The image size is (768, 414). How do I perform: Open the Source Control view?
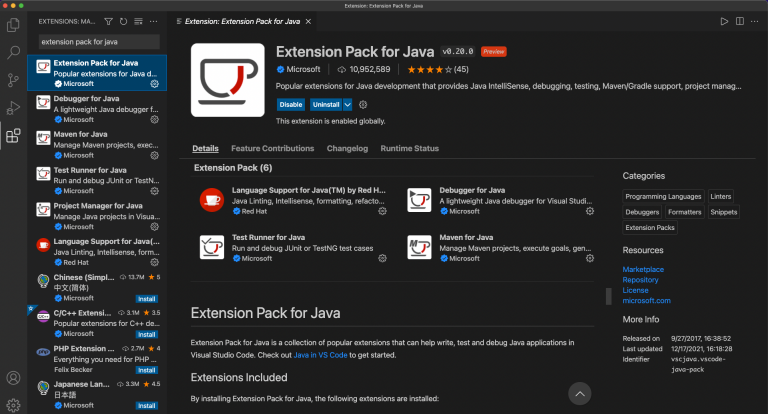(x=13, y=80)
